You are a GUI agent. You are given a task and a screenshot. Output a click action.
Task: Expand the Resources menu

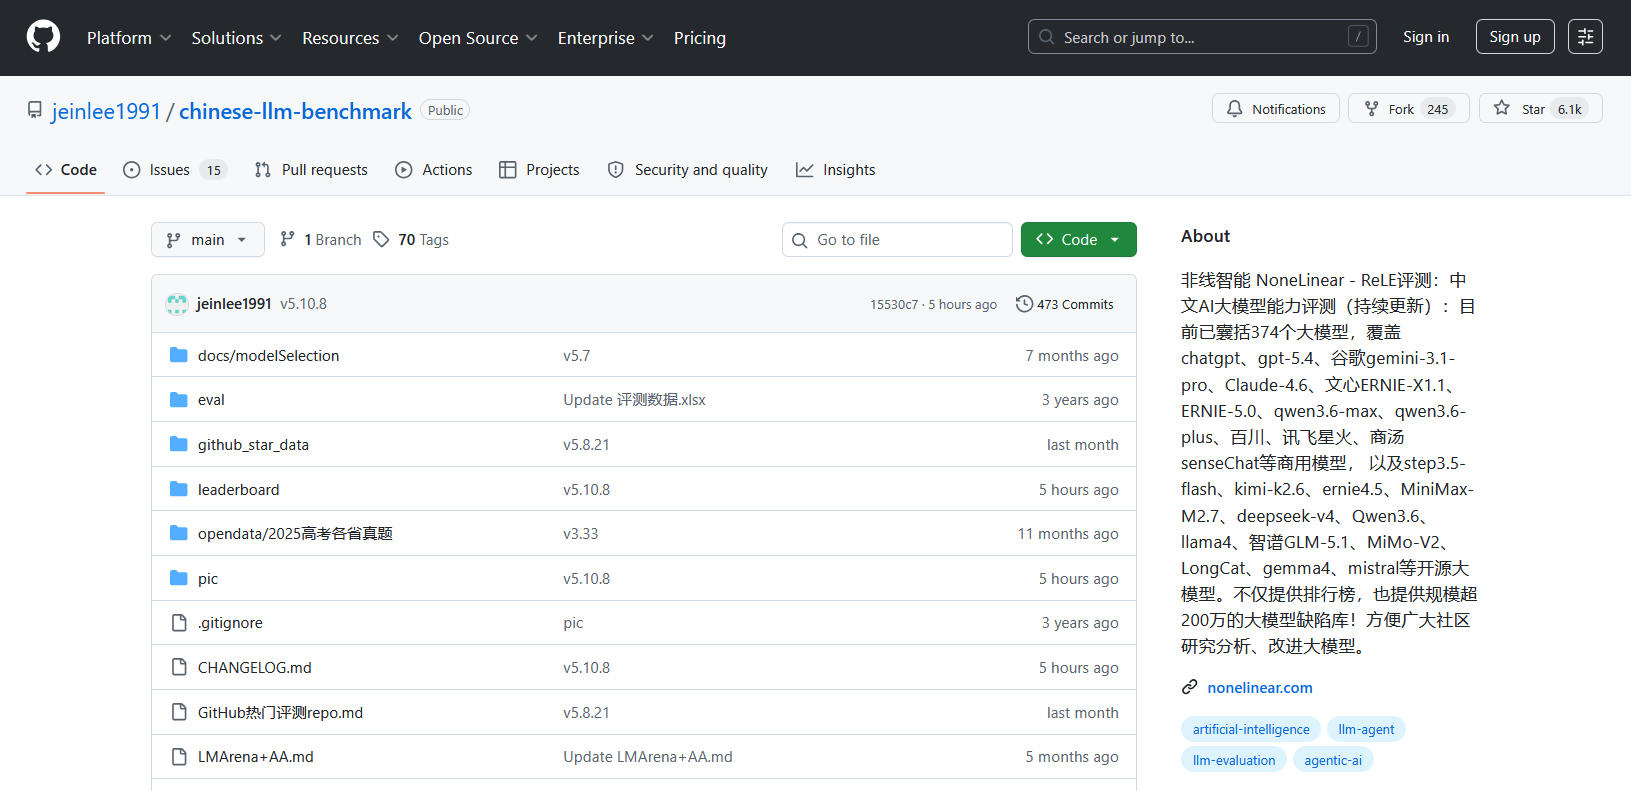point(350,38)
